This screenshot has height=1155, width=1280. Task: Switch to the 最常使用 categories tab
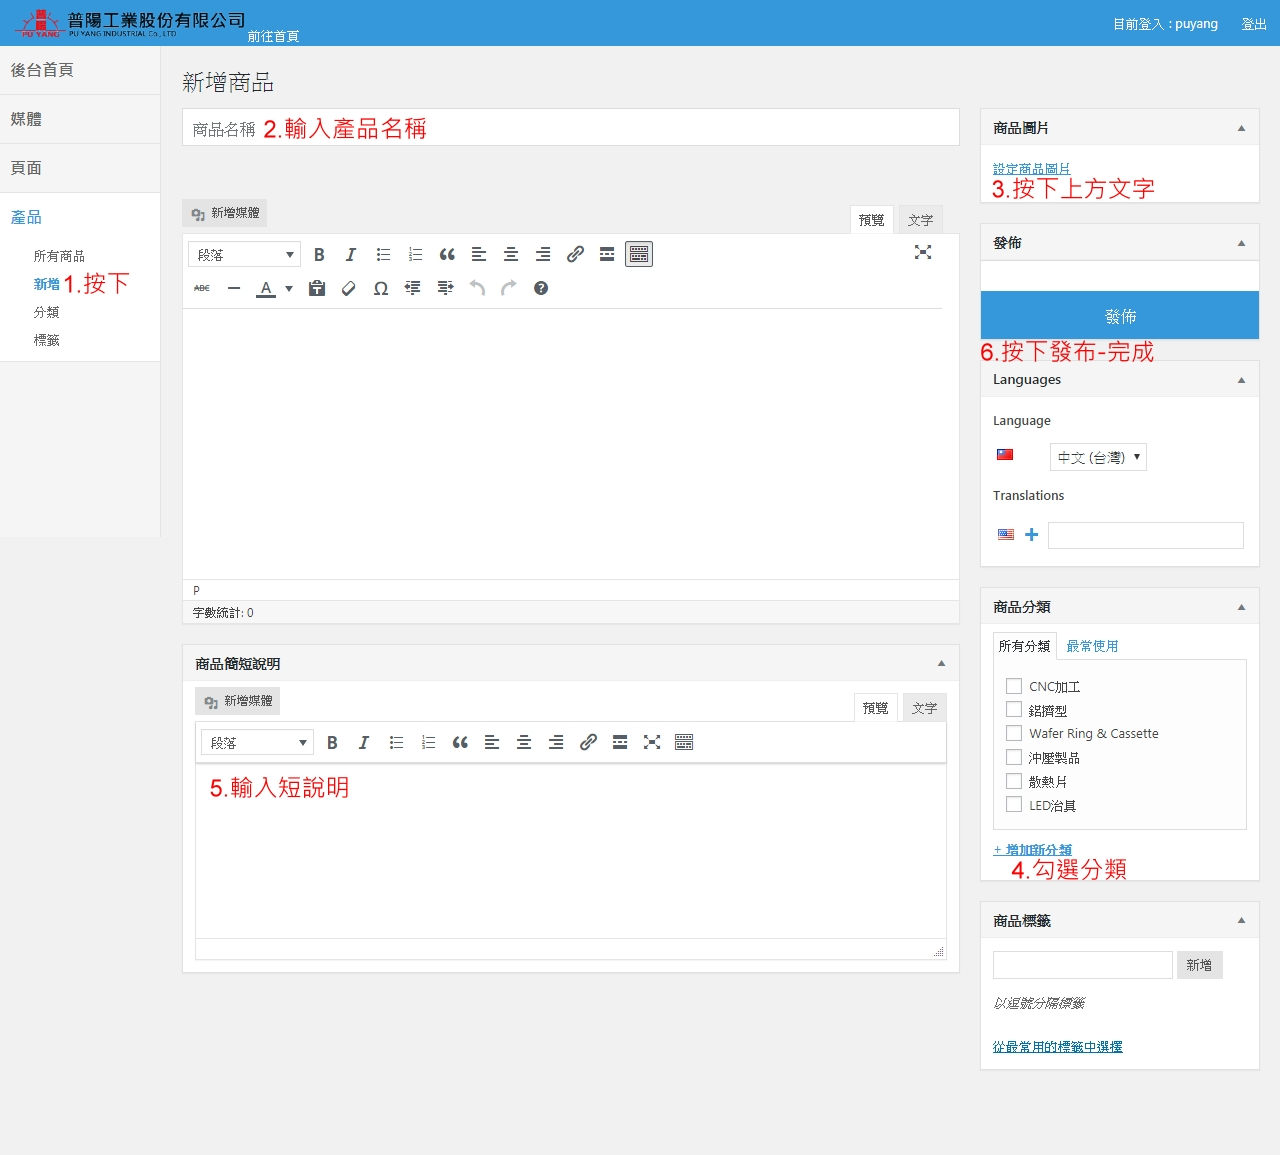1092,646
